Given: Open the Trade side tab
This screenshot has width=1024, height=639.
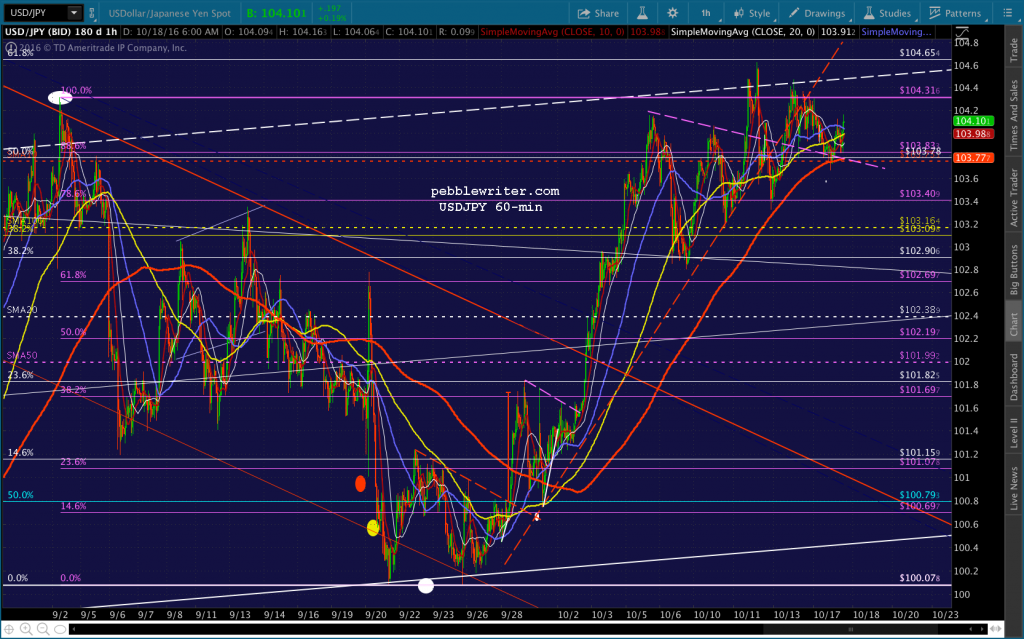Looking at the screenshot, I should tap(1014, 50).
